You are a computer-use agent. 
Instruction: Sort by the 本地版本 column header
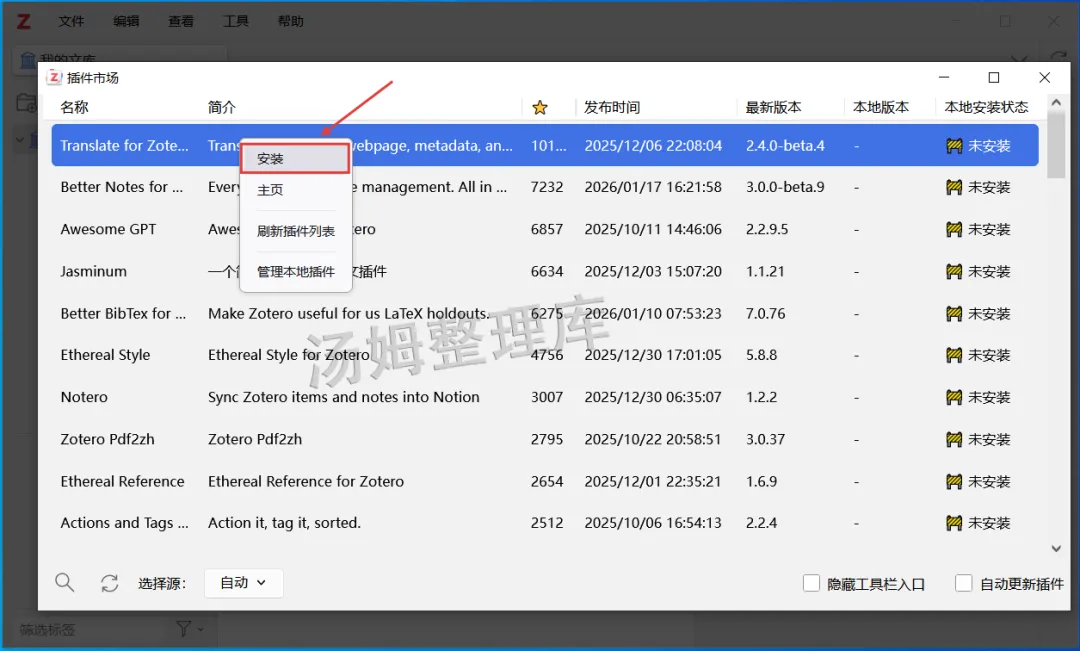pos(881,107)
